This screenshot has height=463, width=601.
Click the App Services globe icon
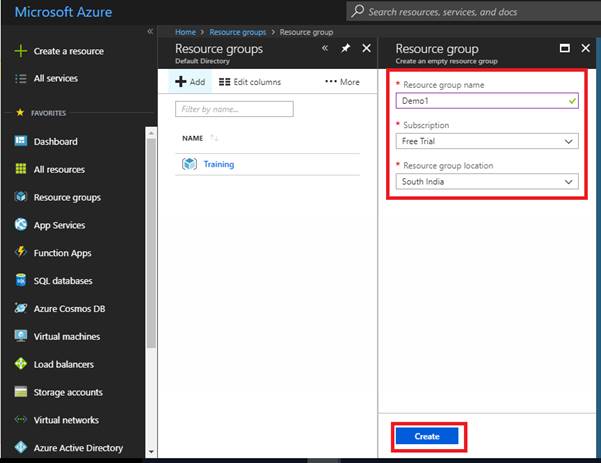pyautogui.click(x=21, y=224)
